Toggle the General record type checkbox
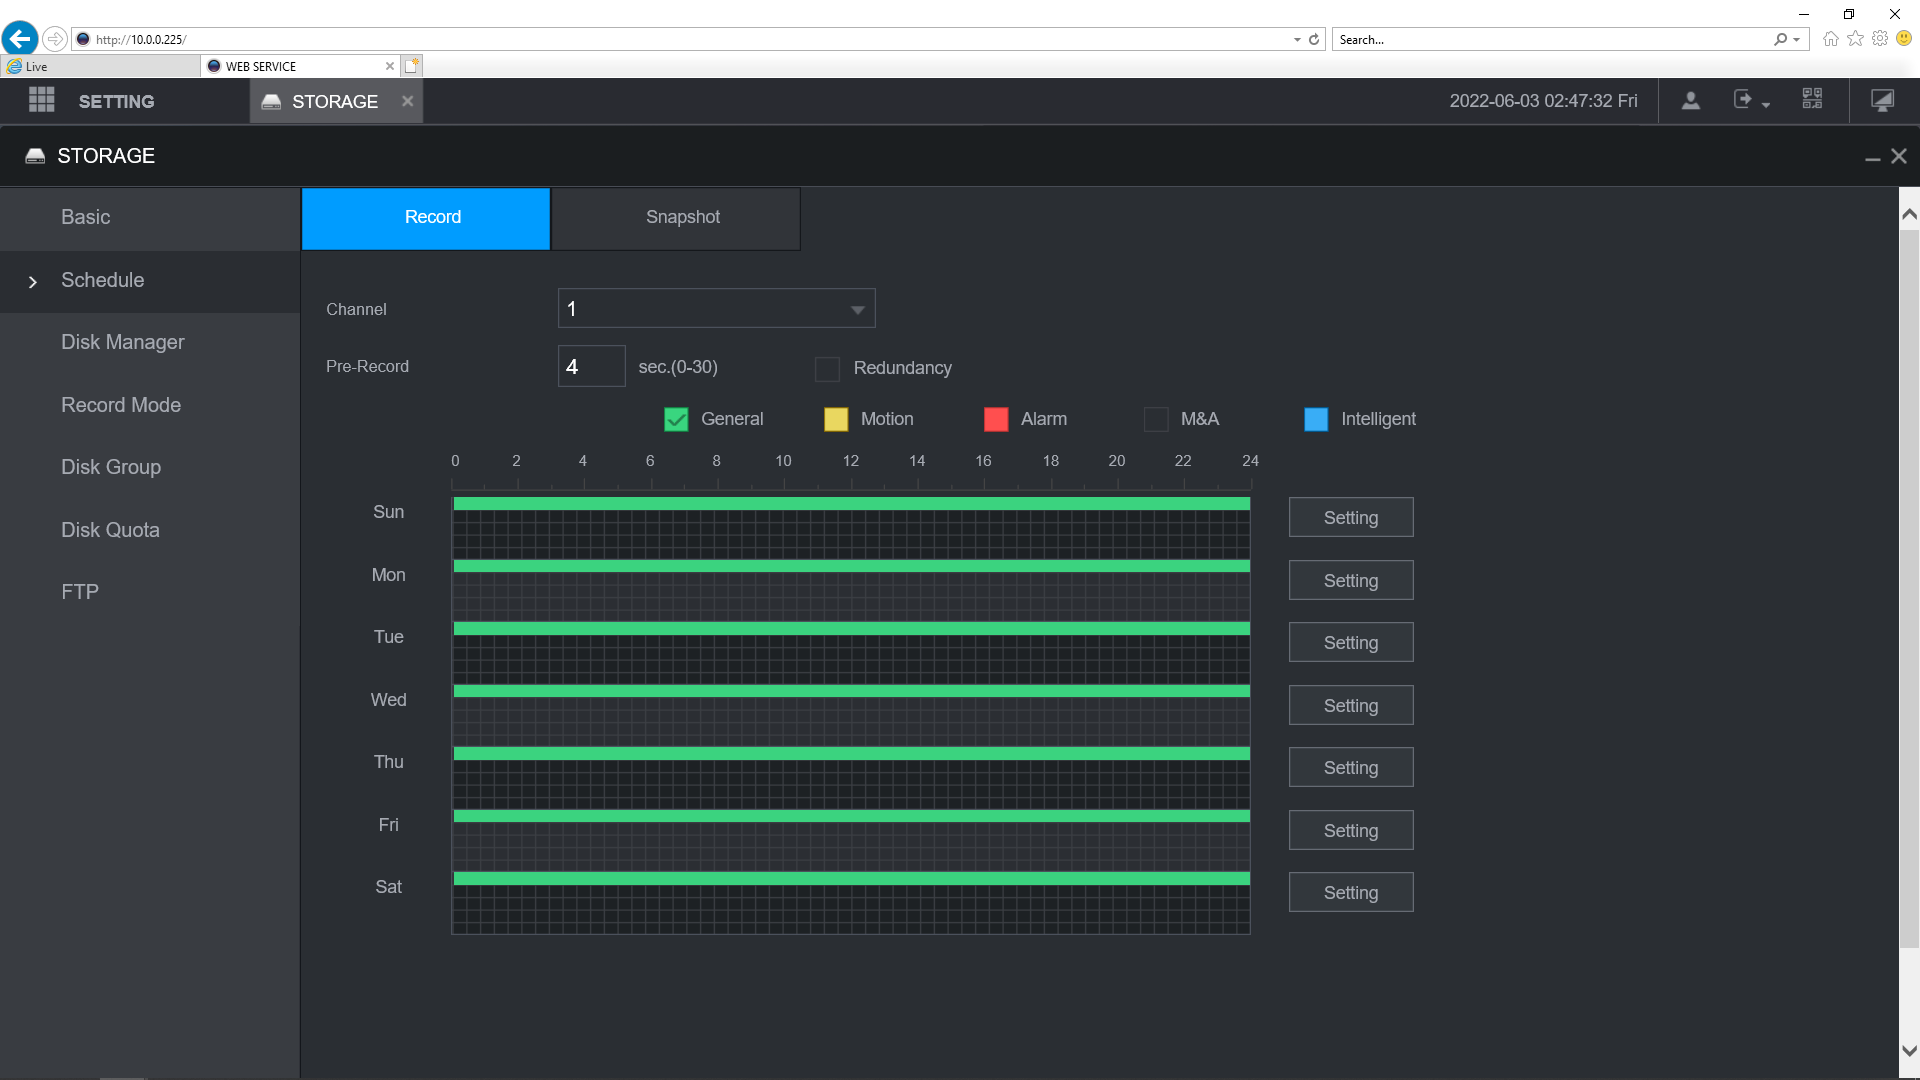Screen dimensions: 1920x1080 pos(676,419)
